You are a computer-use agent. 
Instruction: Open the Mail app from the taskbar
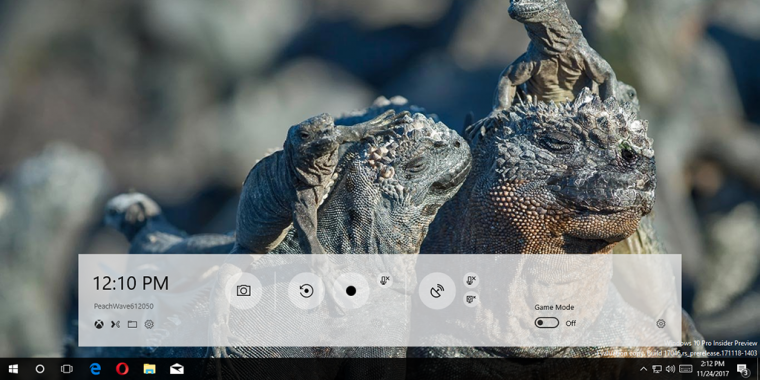(176, 369)
